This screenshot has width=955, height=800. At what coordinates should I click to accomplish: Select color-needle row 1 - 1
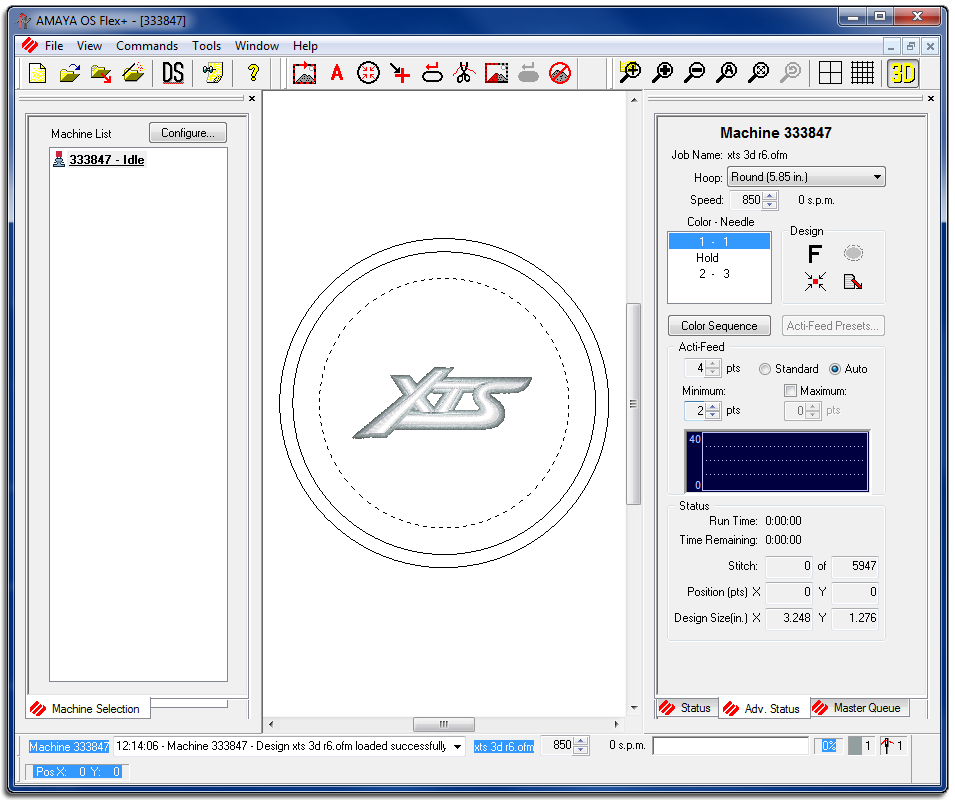click(x=719, y=242)
